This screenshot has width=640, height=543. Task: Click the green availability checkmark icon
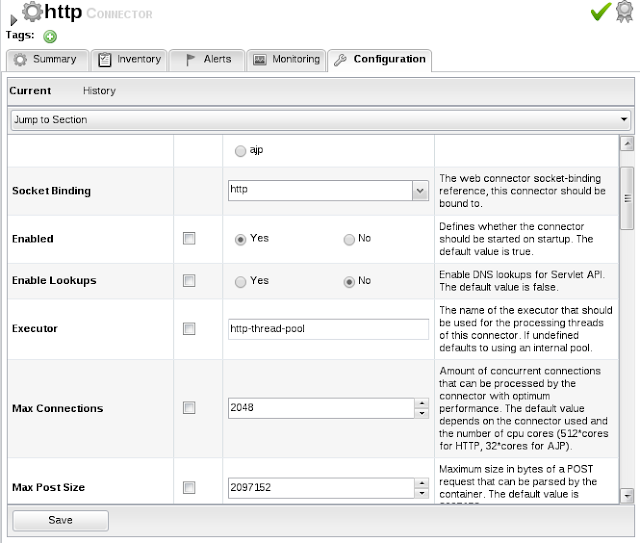pyautogui.click(x=600, y=12)
